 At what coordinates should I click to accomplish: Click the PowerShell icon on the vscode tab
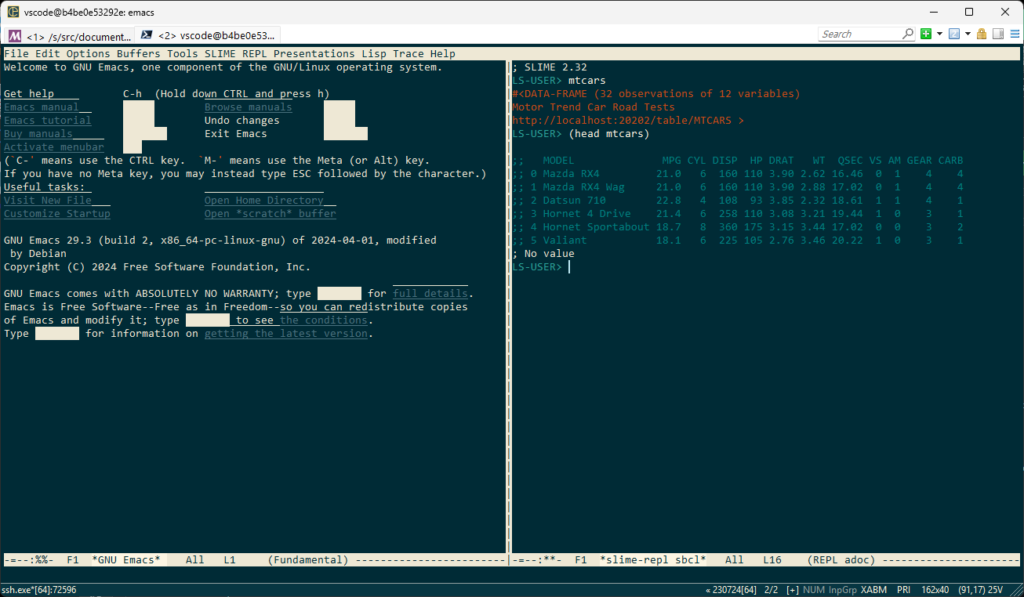point(148,34)
